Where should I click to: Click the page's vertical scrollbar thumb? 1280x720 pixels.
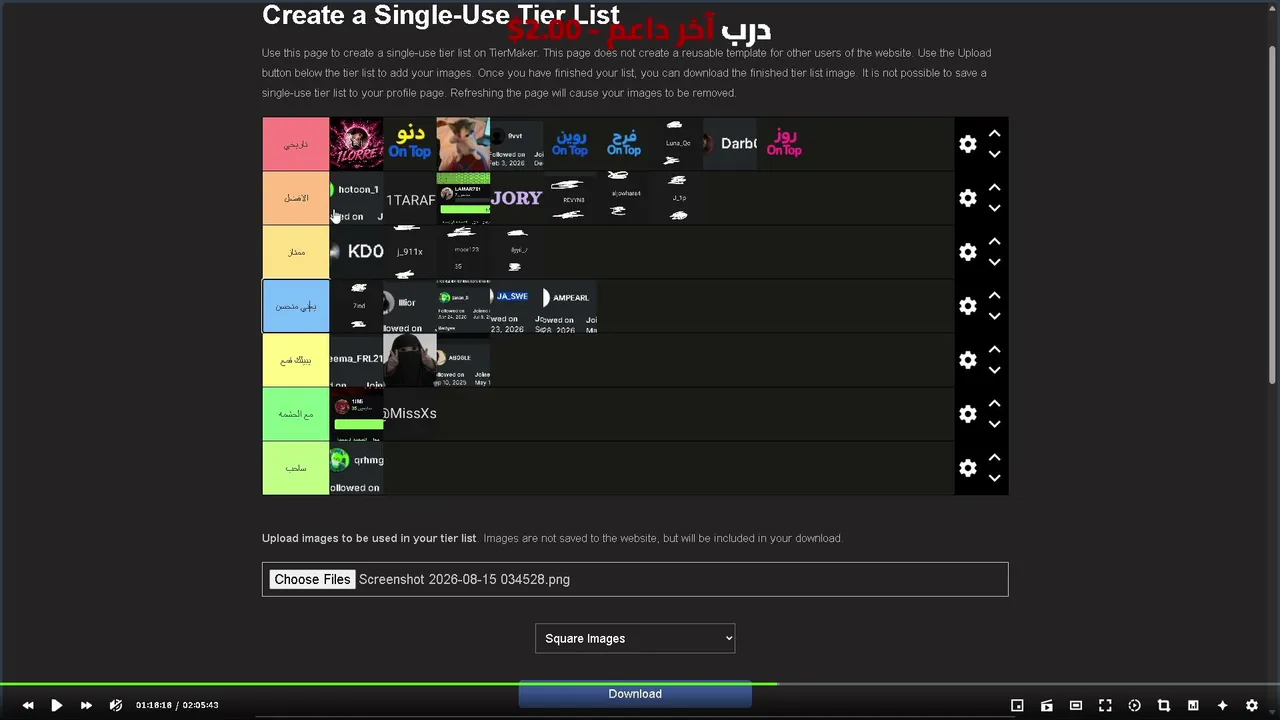(1272, 214)
